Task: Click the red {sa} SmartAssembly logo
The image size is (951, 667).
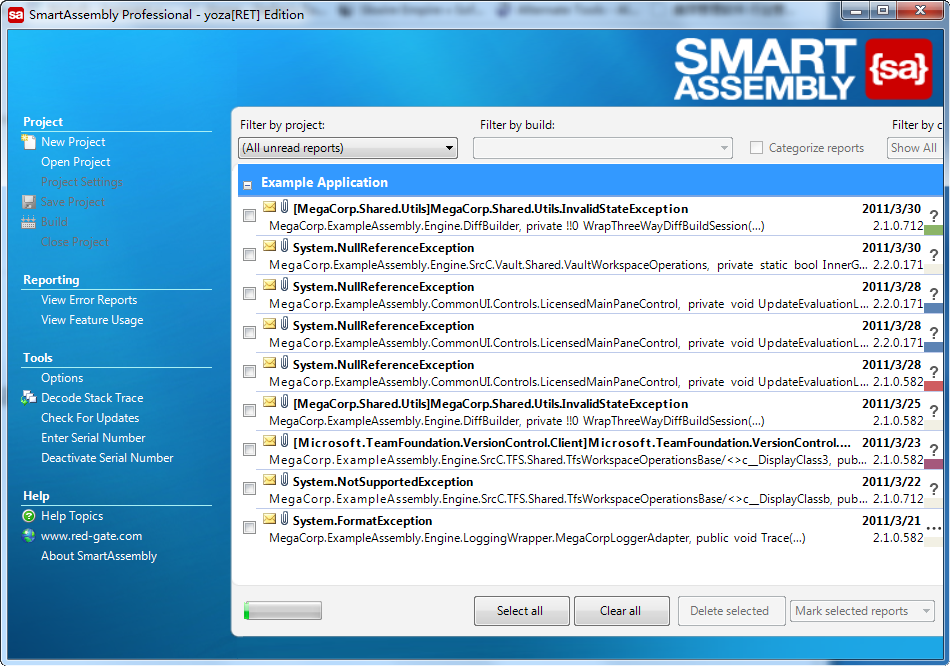Action: [x=897, y=69]
